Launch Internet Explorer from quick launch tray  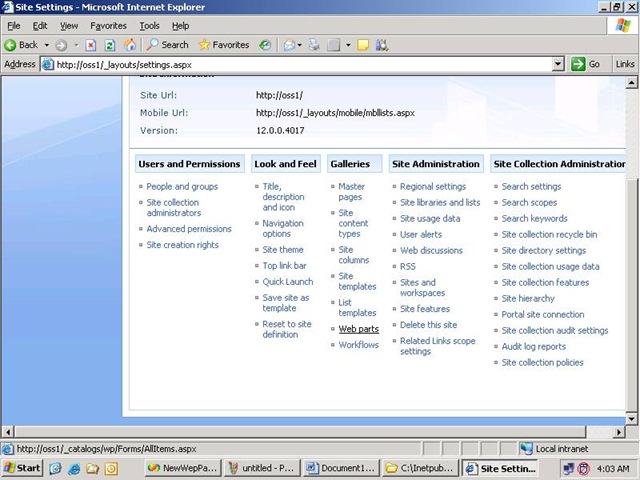(x=74, y=468)
